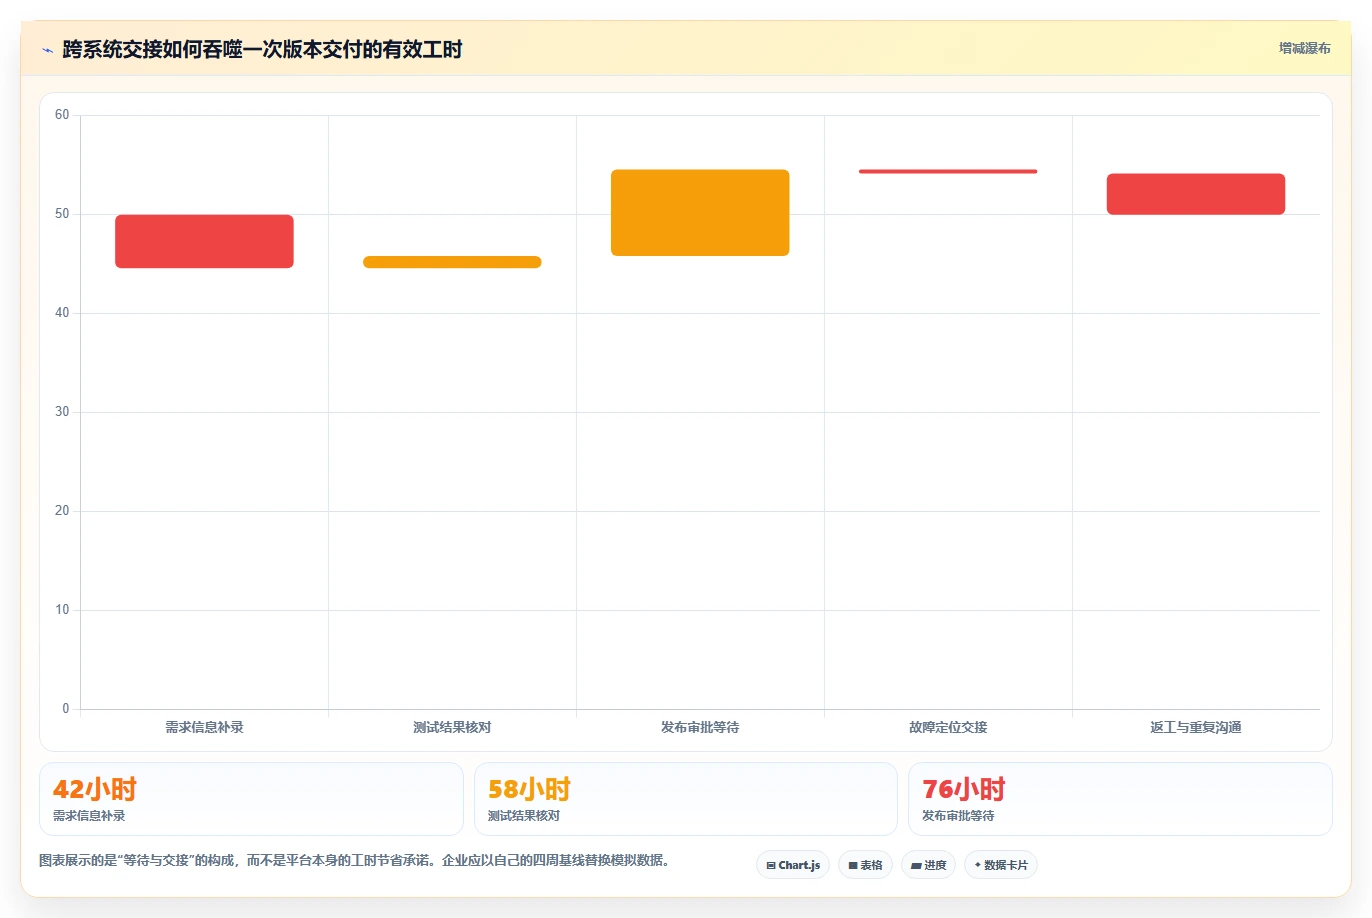Click the thin orange 测试结果核对 bar
This screenshot has height=918, width=1372.
tap(452, 262)
